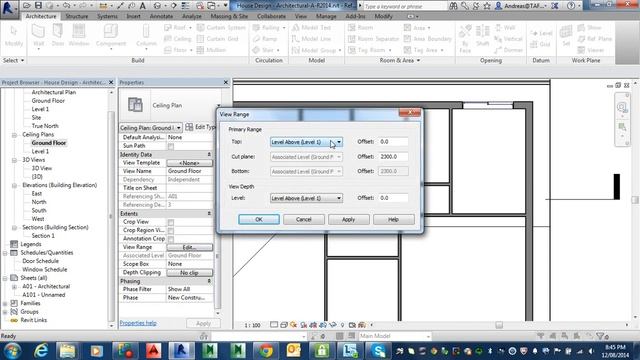Click the Room tool
Screen dimensions: 640x360
(x=360, y=28)
